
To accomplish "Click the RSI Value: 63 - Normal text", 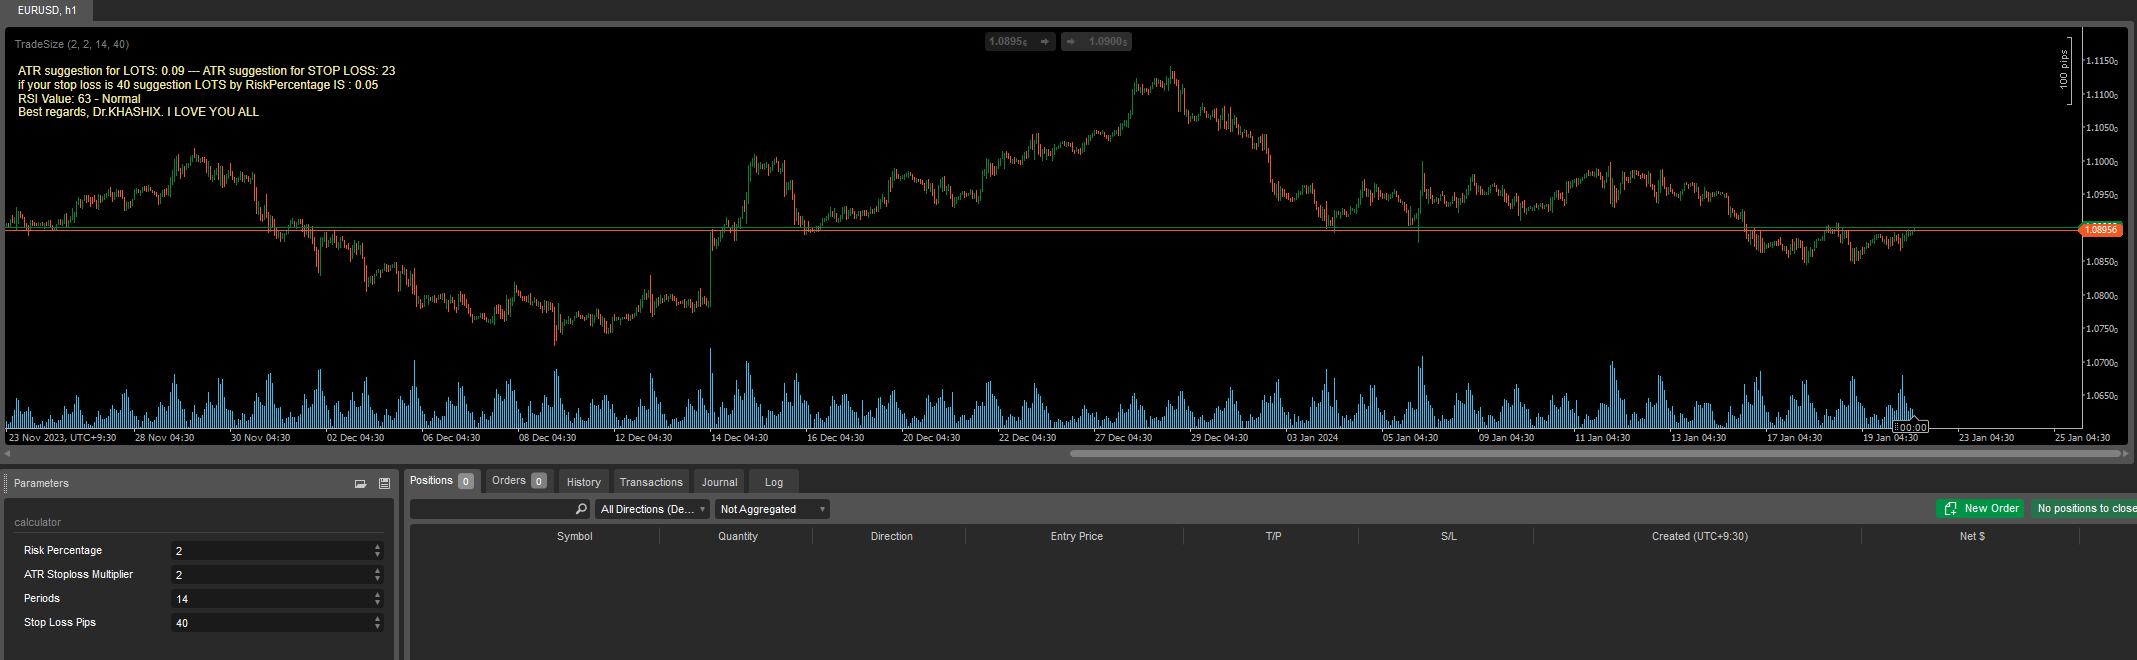I will pyautogui.click(x=79, y=99).
